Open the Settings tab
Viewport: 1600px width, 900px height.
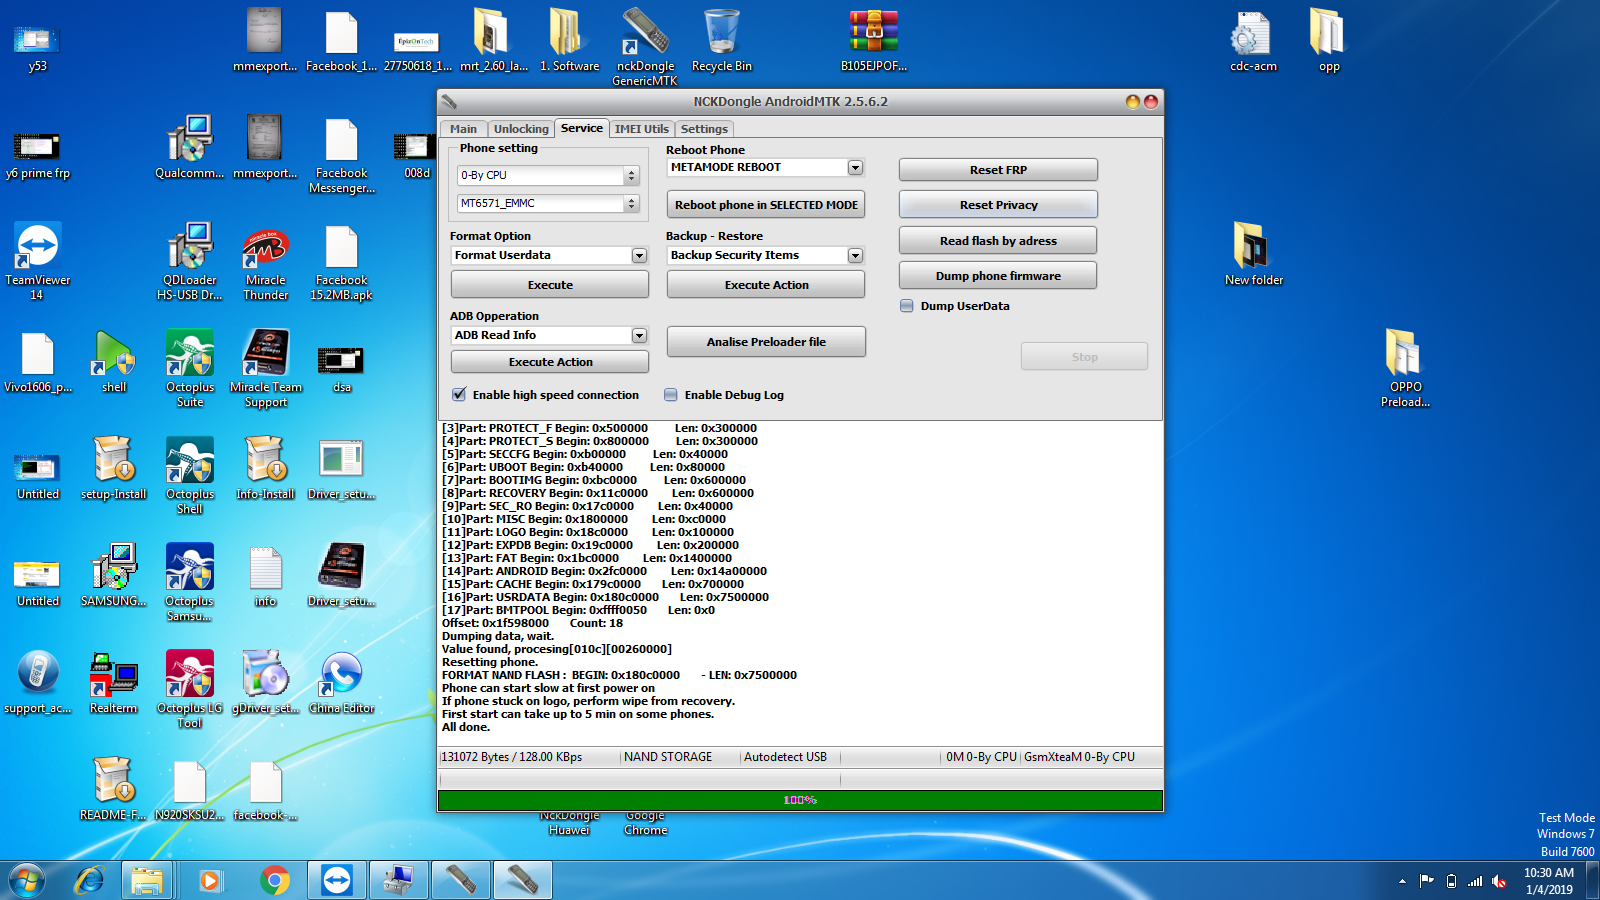[704, 129]
